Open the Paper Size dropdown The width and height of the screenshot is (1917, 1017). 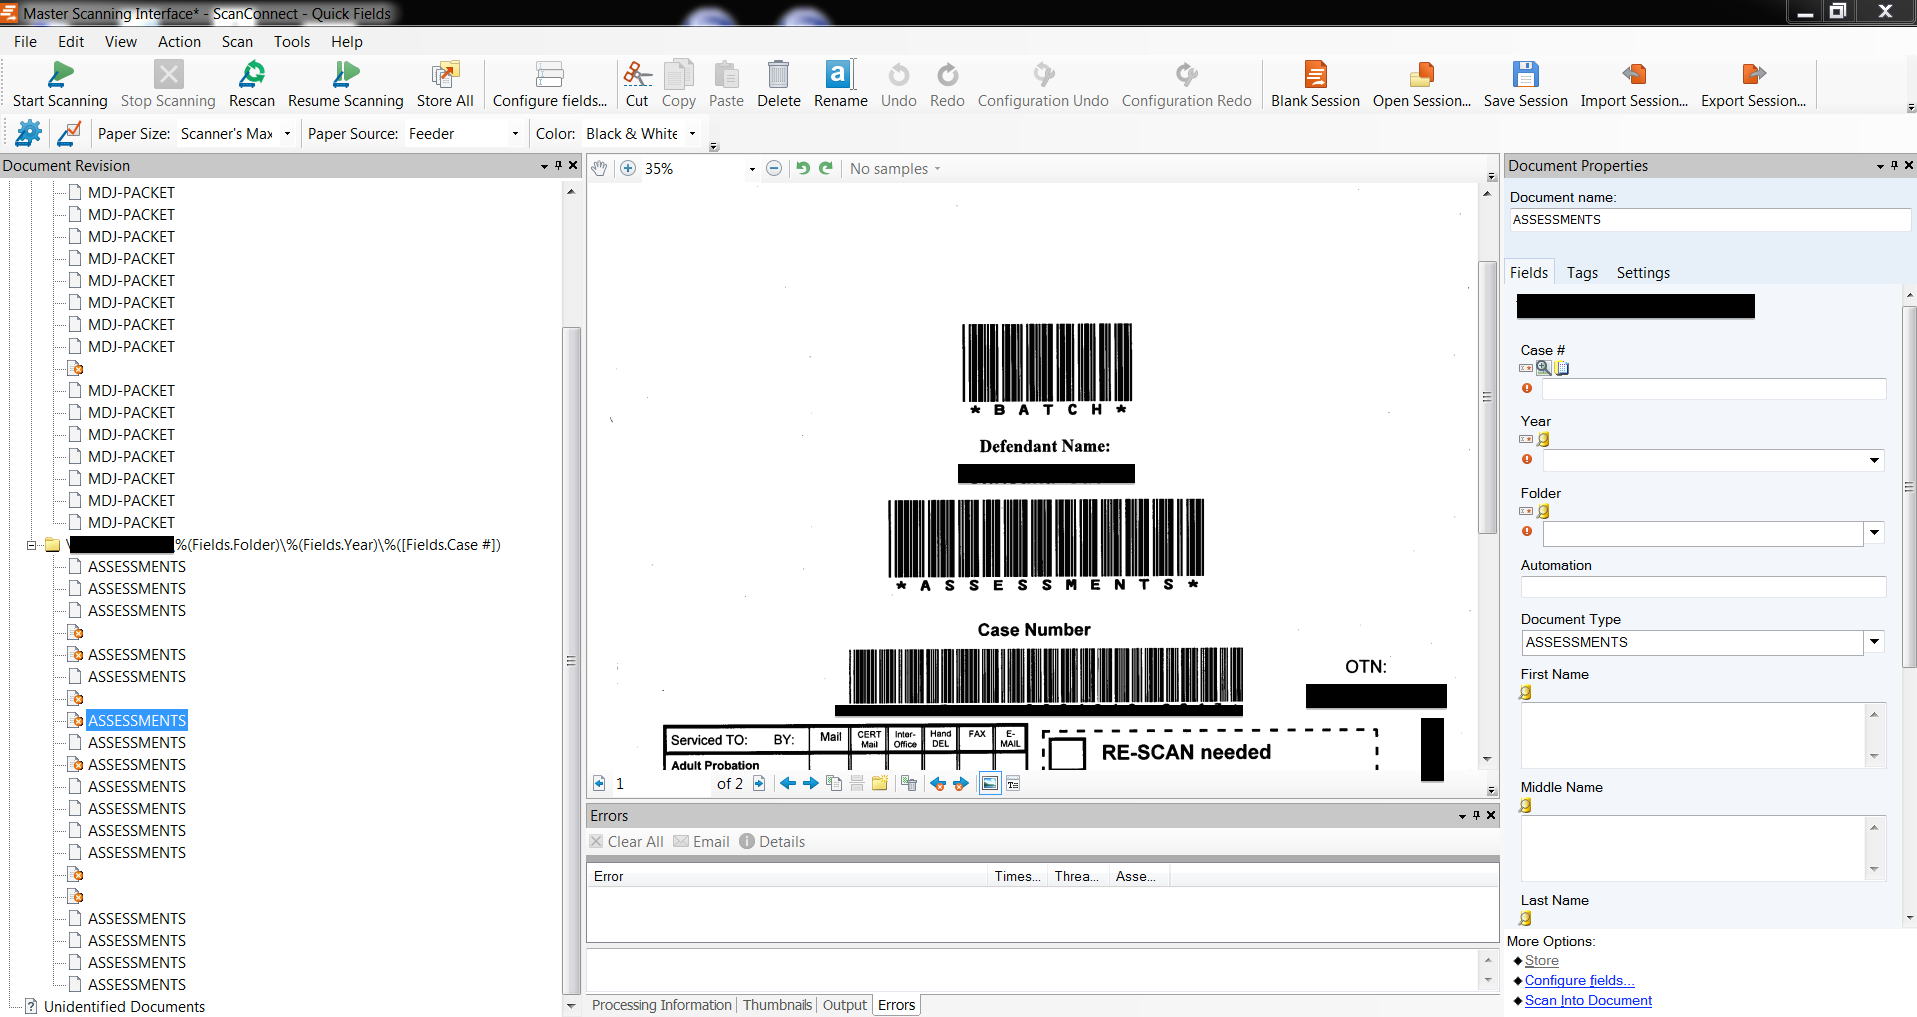(x=287, y=133)
